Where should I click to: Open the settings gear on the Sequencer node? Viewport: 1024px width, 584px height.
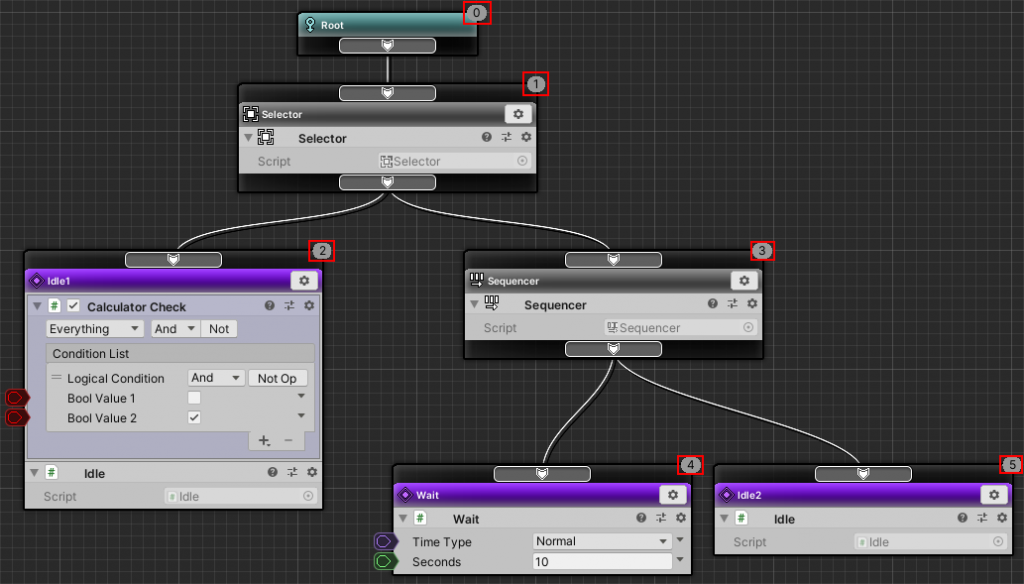click(744, 280)
